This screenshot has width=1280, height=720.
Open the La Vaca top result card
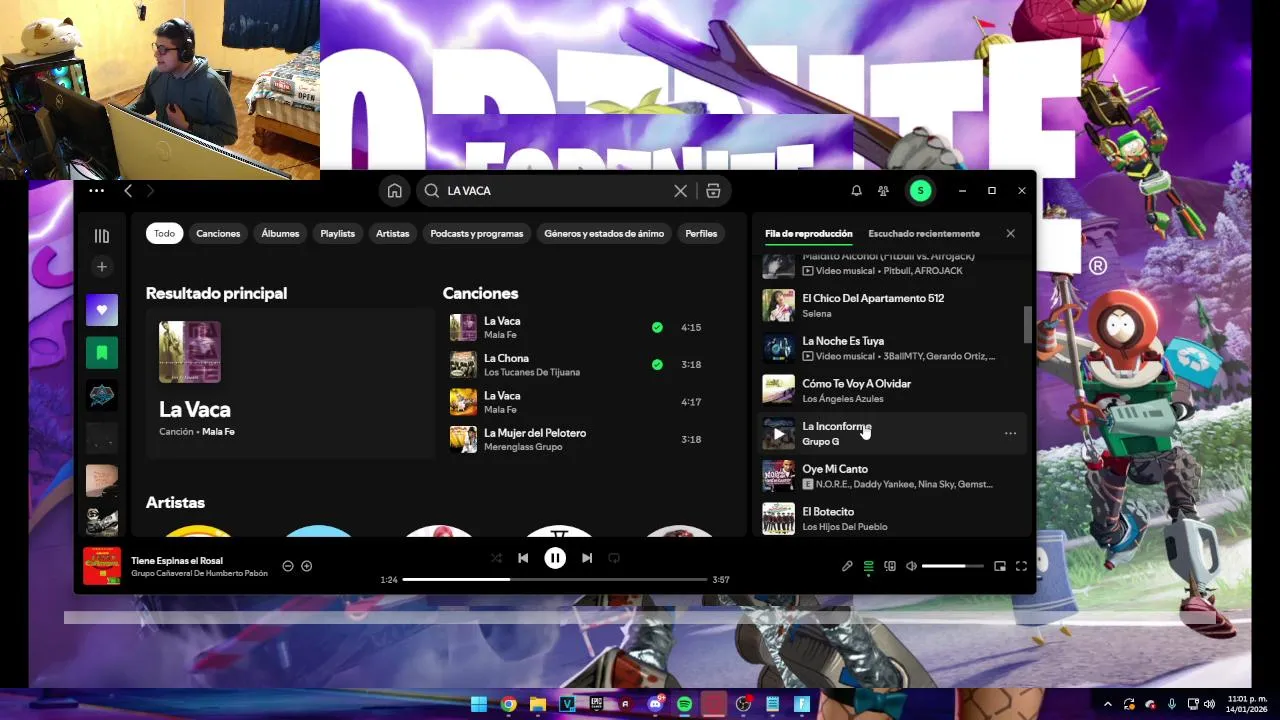(x=290, y=383)
